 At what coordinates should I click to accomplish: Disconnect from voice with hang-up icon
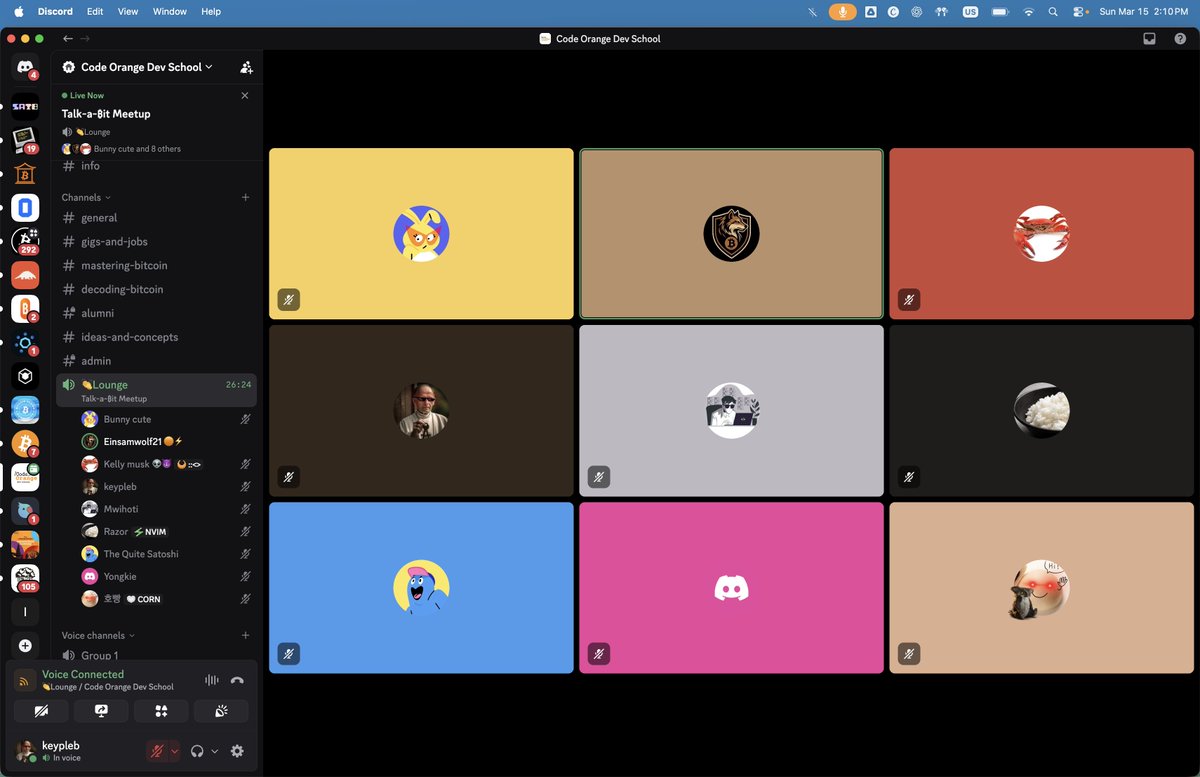pyautogui.click(x=237, y=680)
